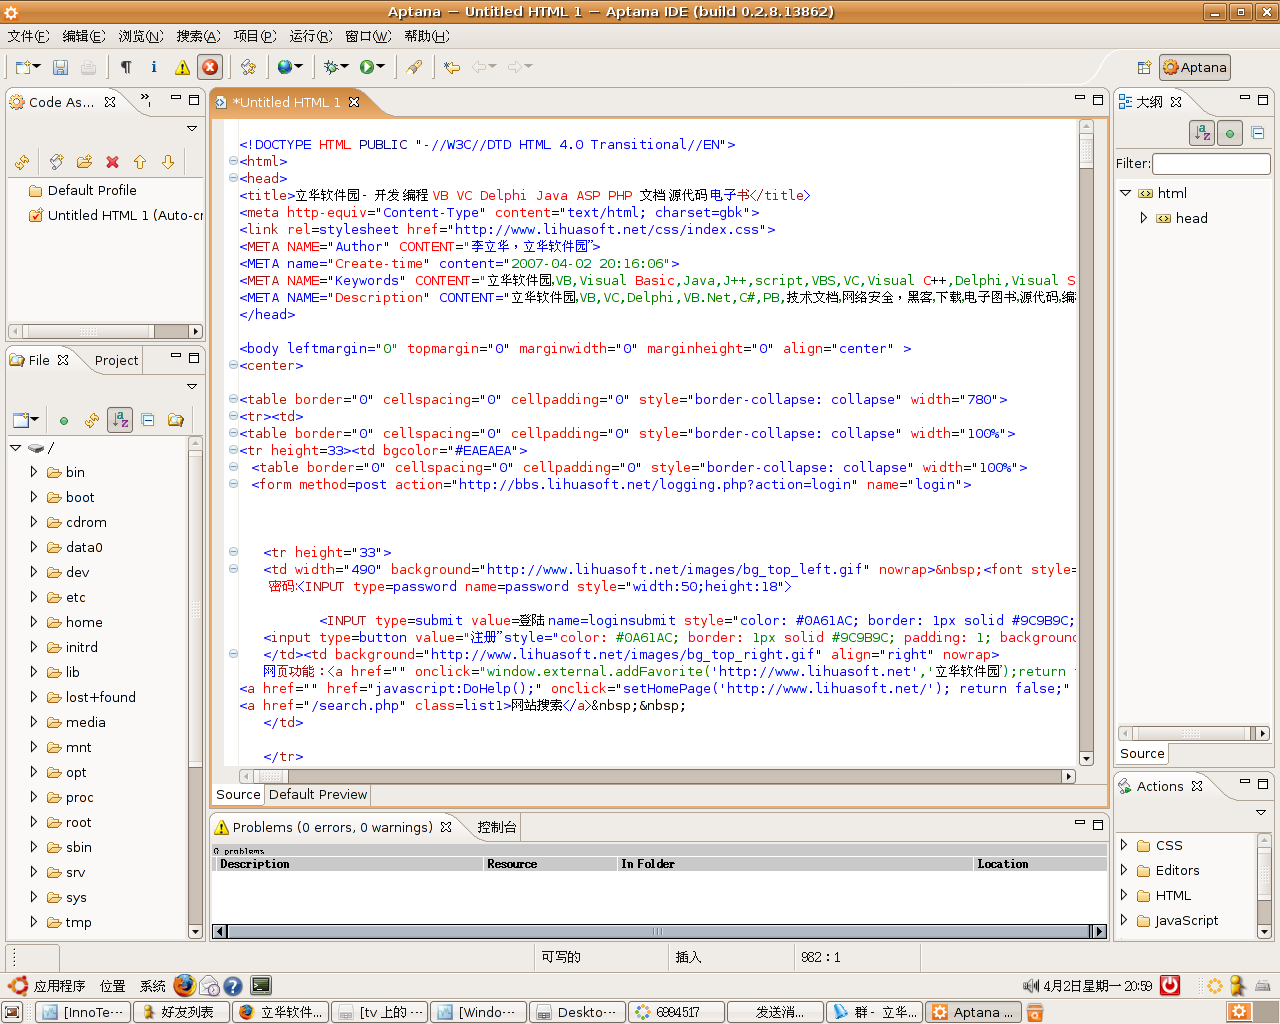1280x1024 pixels.
Task: Toggle A-Z sorting in the File panel
Action: [x=120, y=420]
